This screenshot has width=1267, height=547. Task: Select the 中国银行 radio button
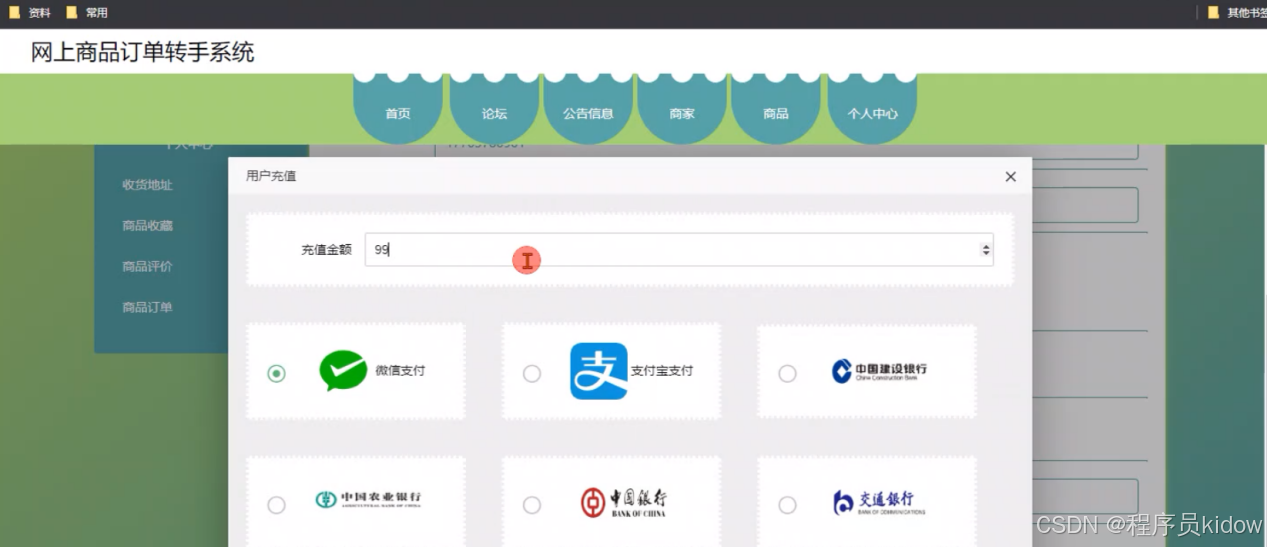tap(532, 505)
